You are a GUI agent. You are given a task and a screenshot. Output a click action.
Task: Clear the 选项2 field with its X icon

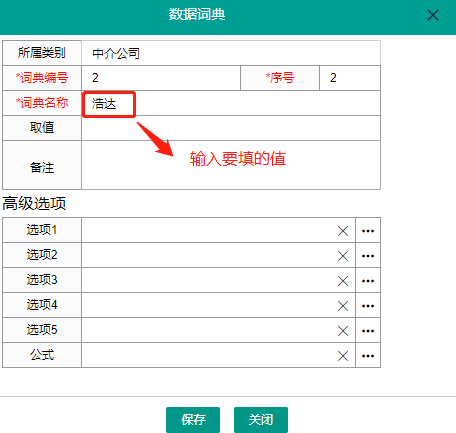343,256
